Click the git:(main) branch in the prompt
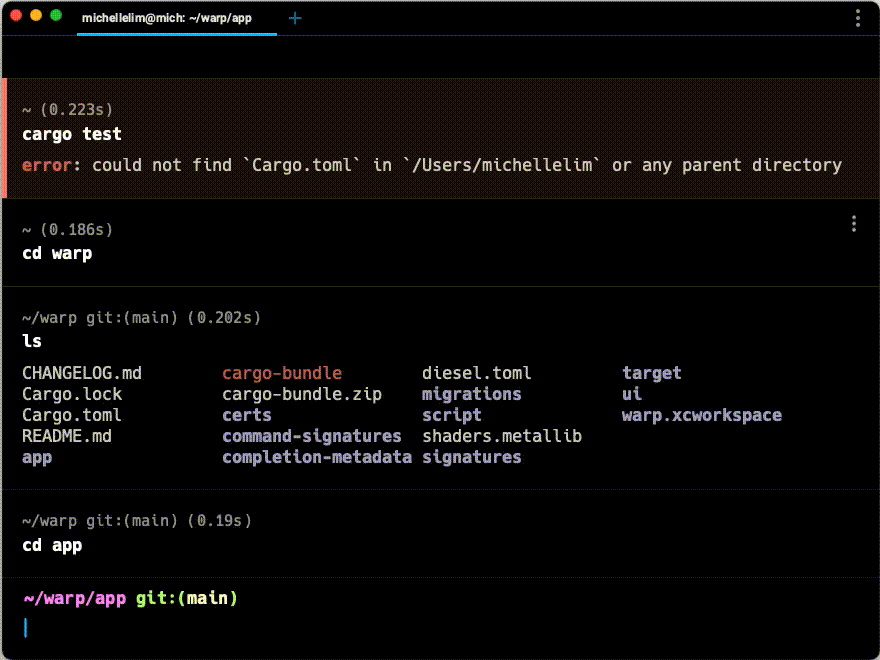Image resolution: width=880 pixels, height=660 pixels. [x=187, y=598]
